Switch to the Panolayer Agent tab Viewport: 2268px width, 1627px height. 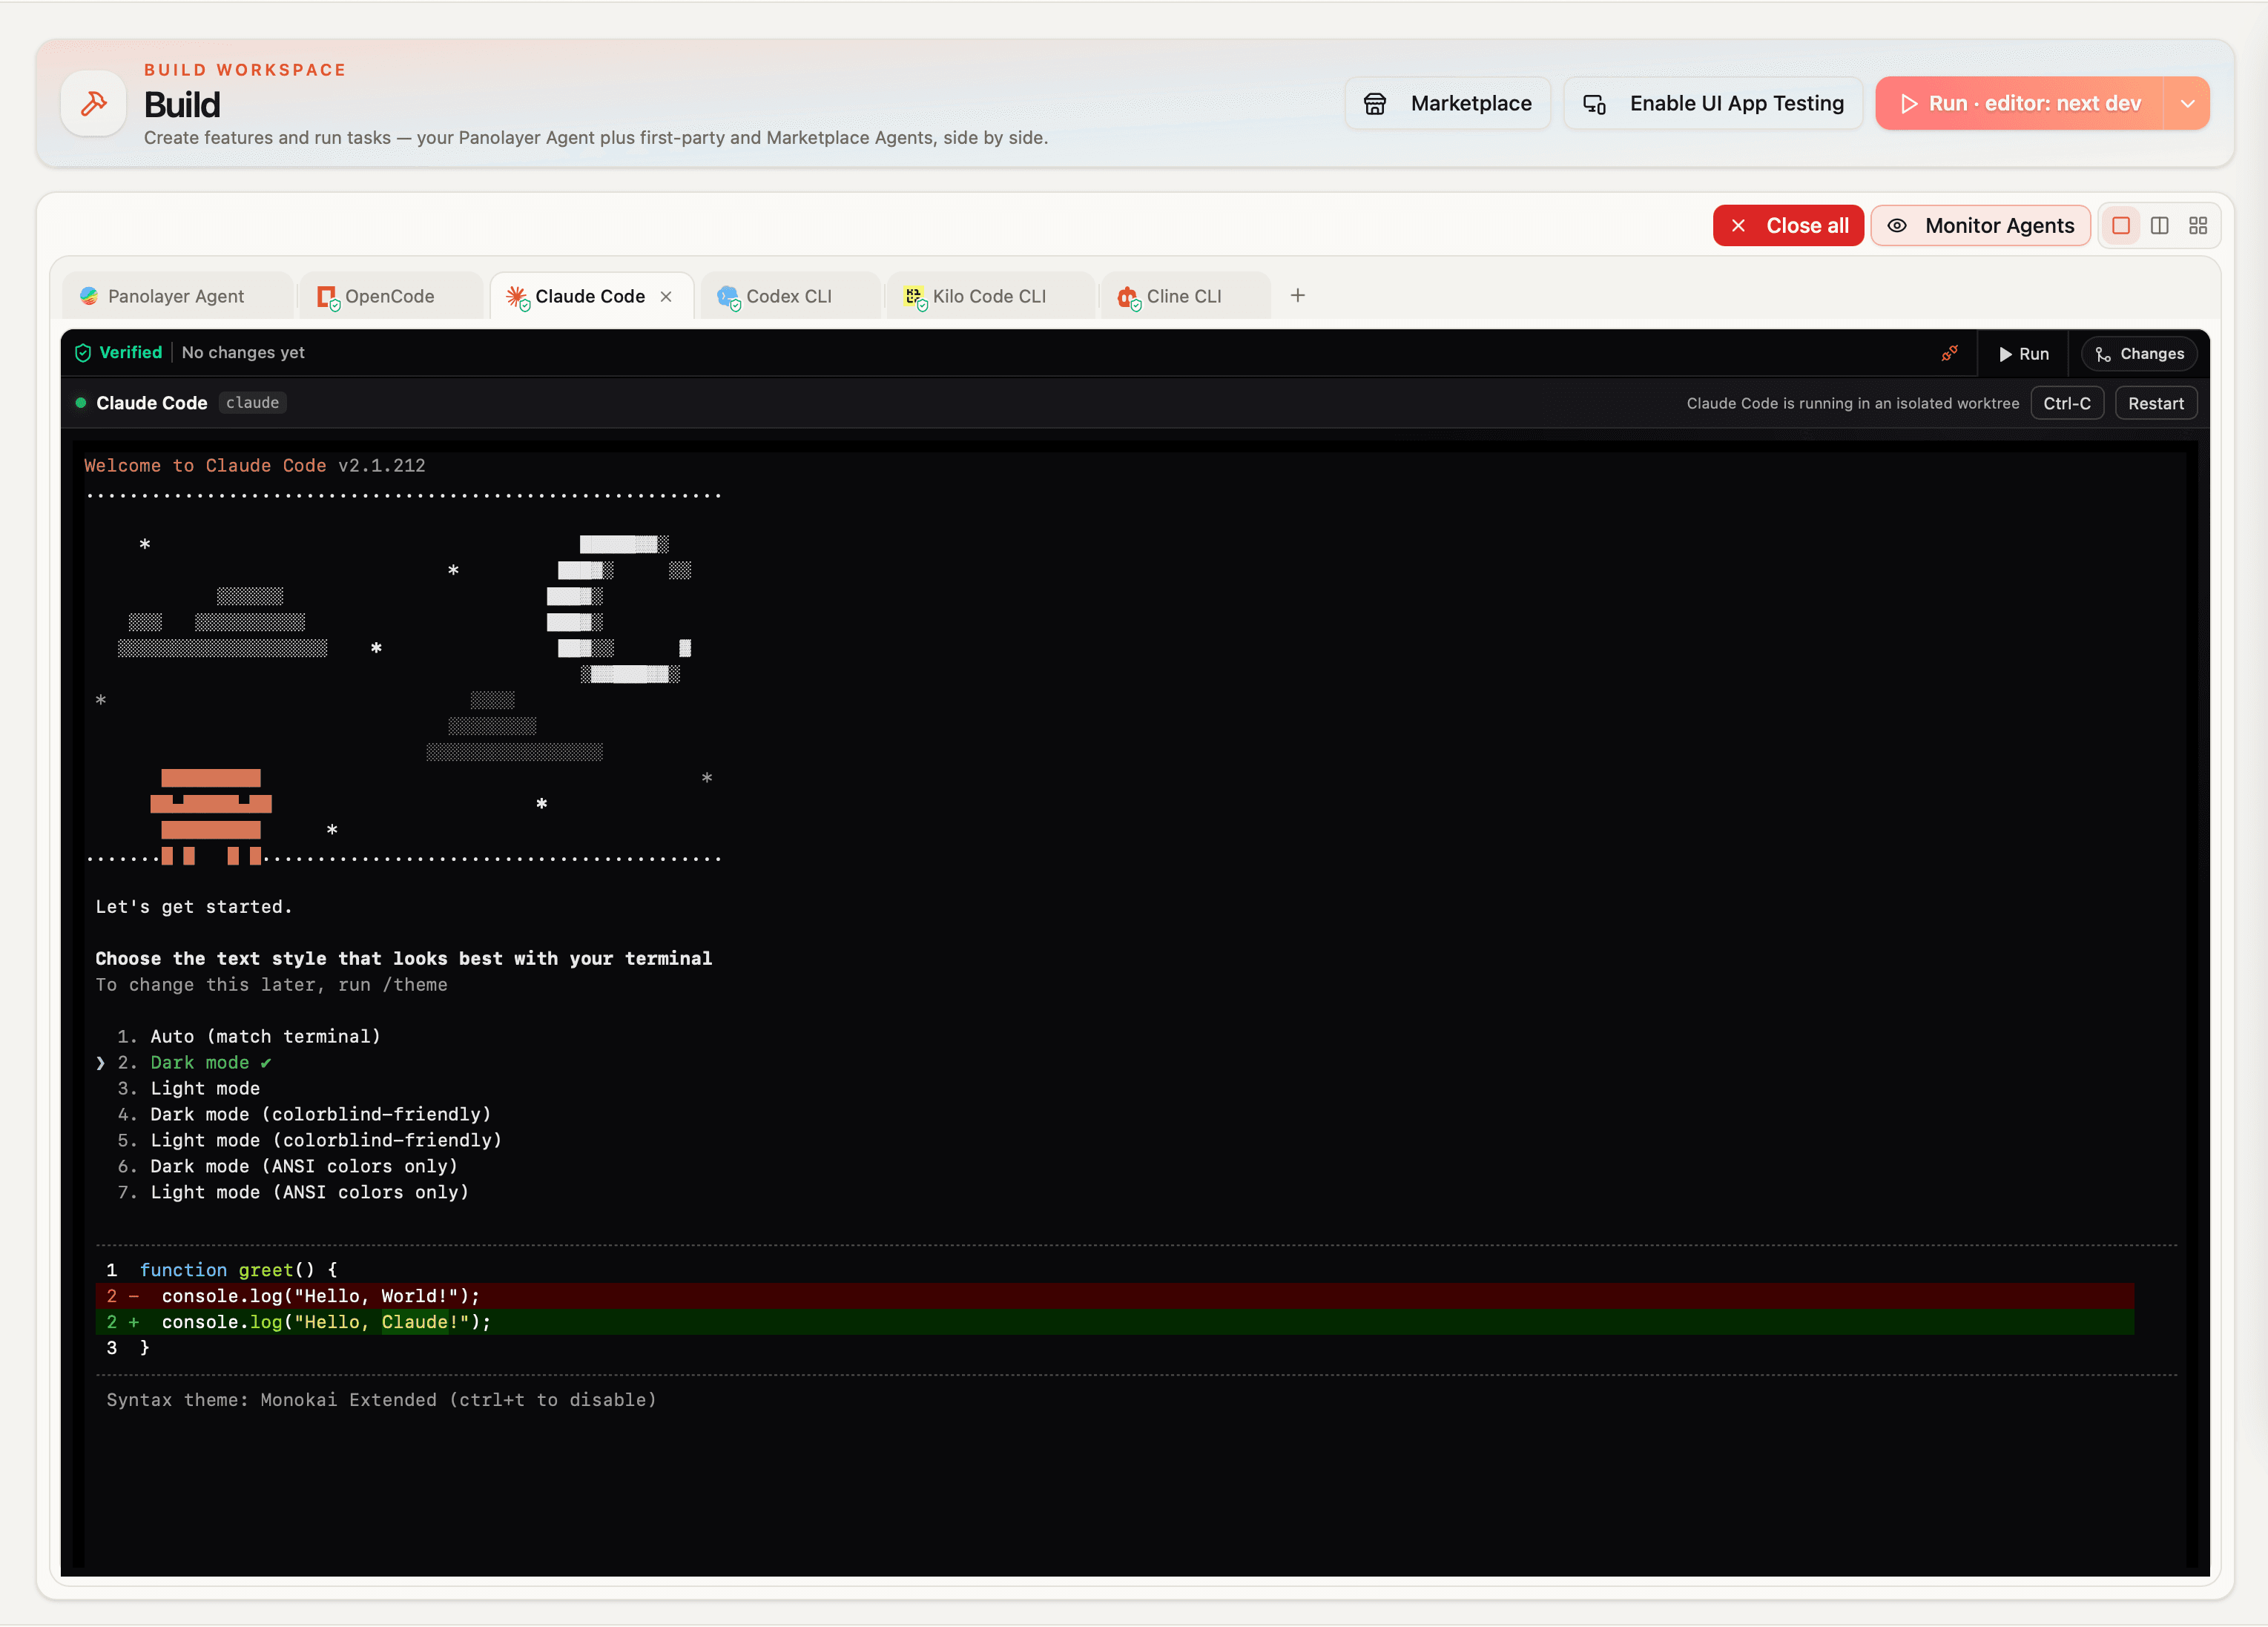tap(176, 297)
